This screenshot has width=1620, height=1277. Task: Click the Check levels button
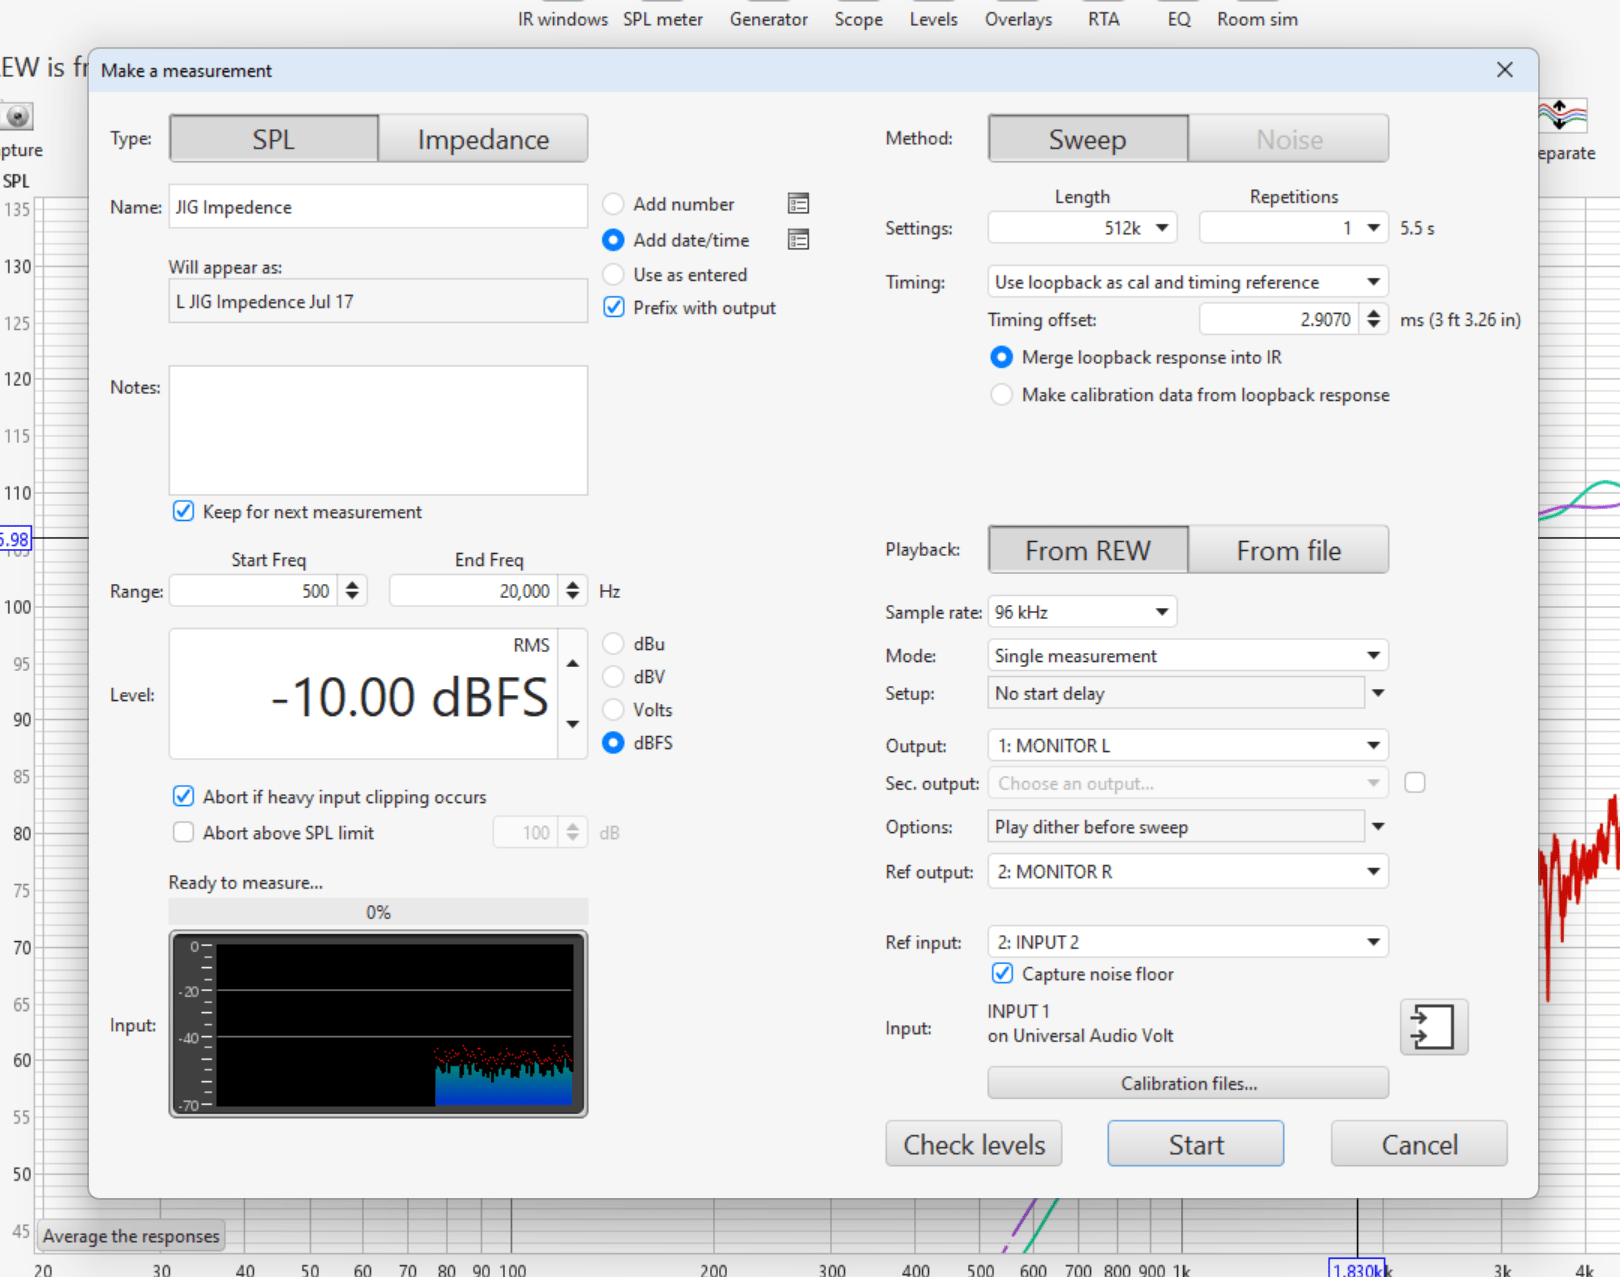click(974, 1144)
